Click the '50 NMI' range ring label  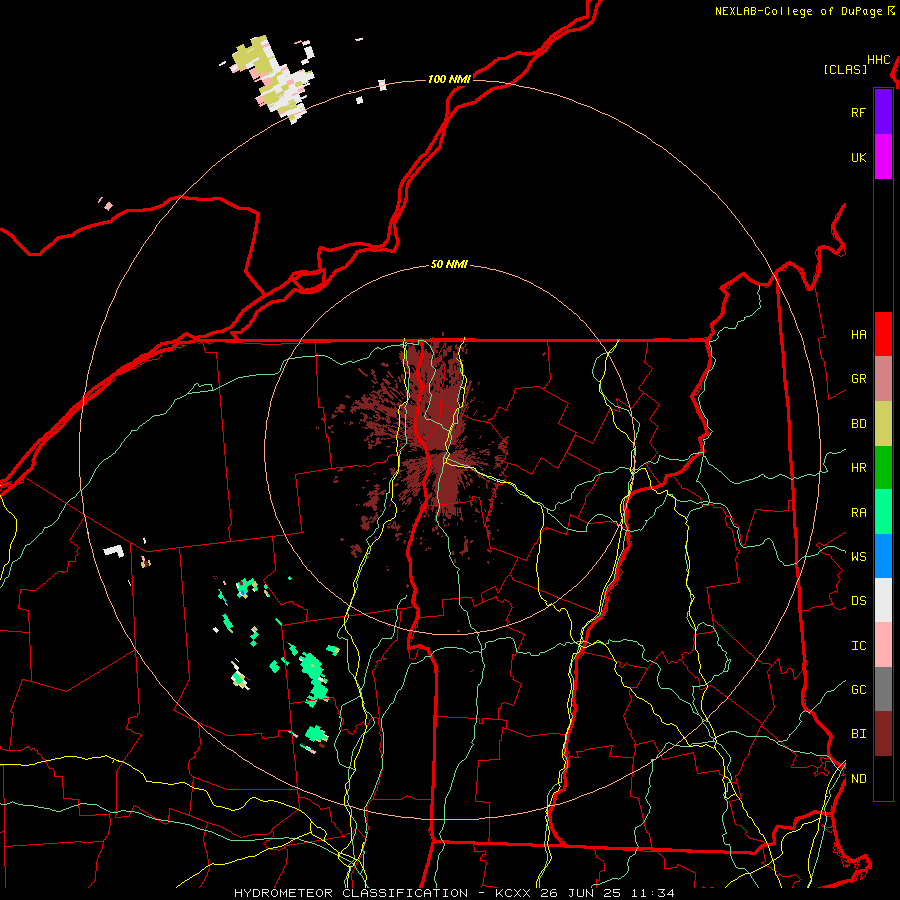click(449, 265)
